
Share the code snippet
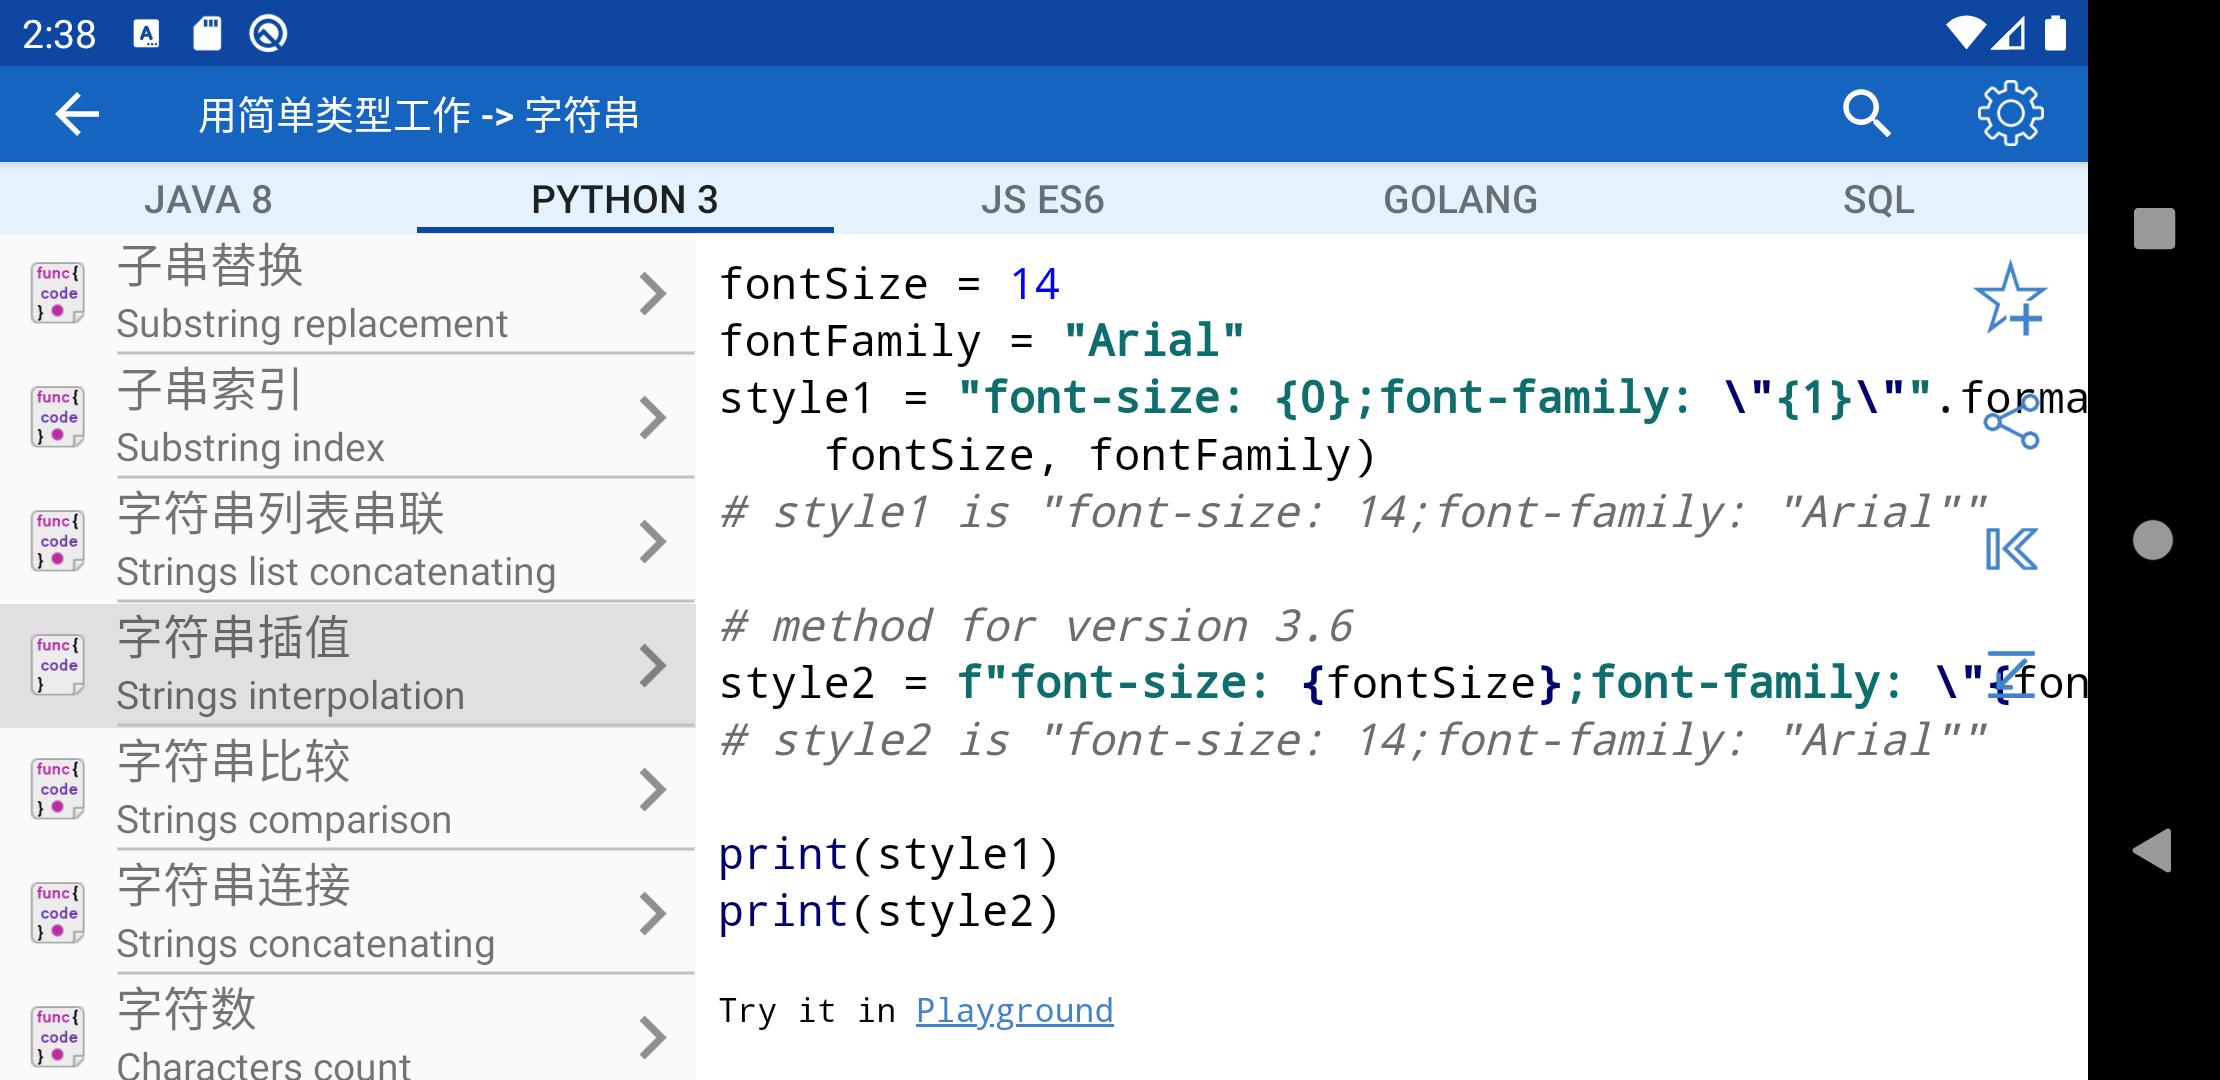(2011, 423)
